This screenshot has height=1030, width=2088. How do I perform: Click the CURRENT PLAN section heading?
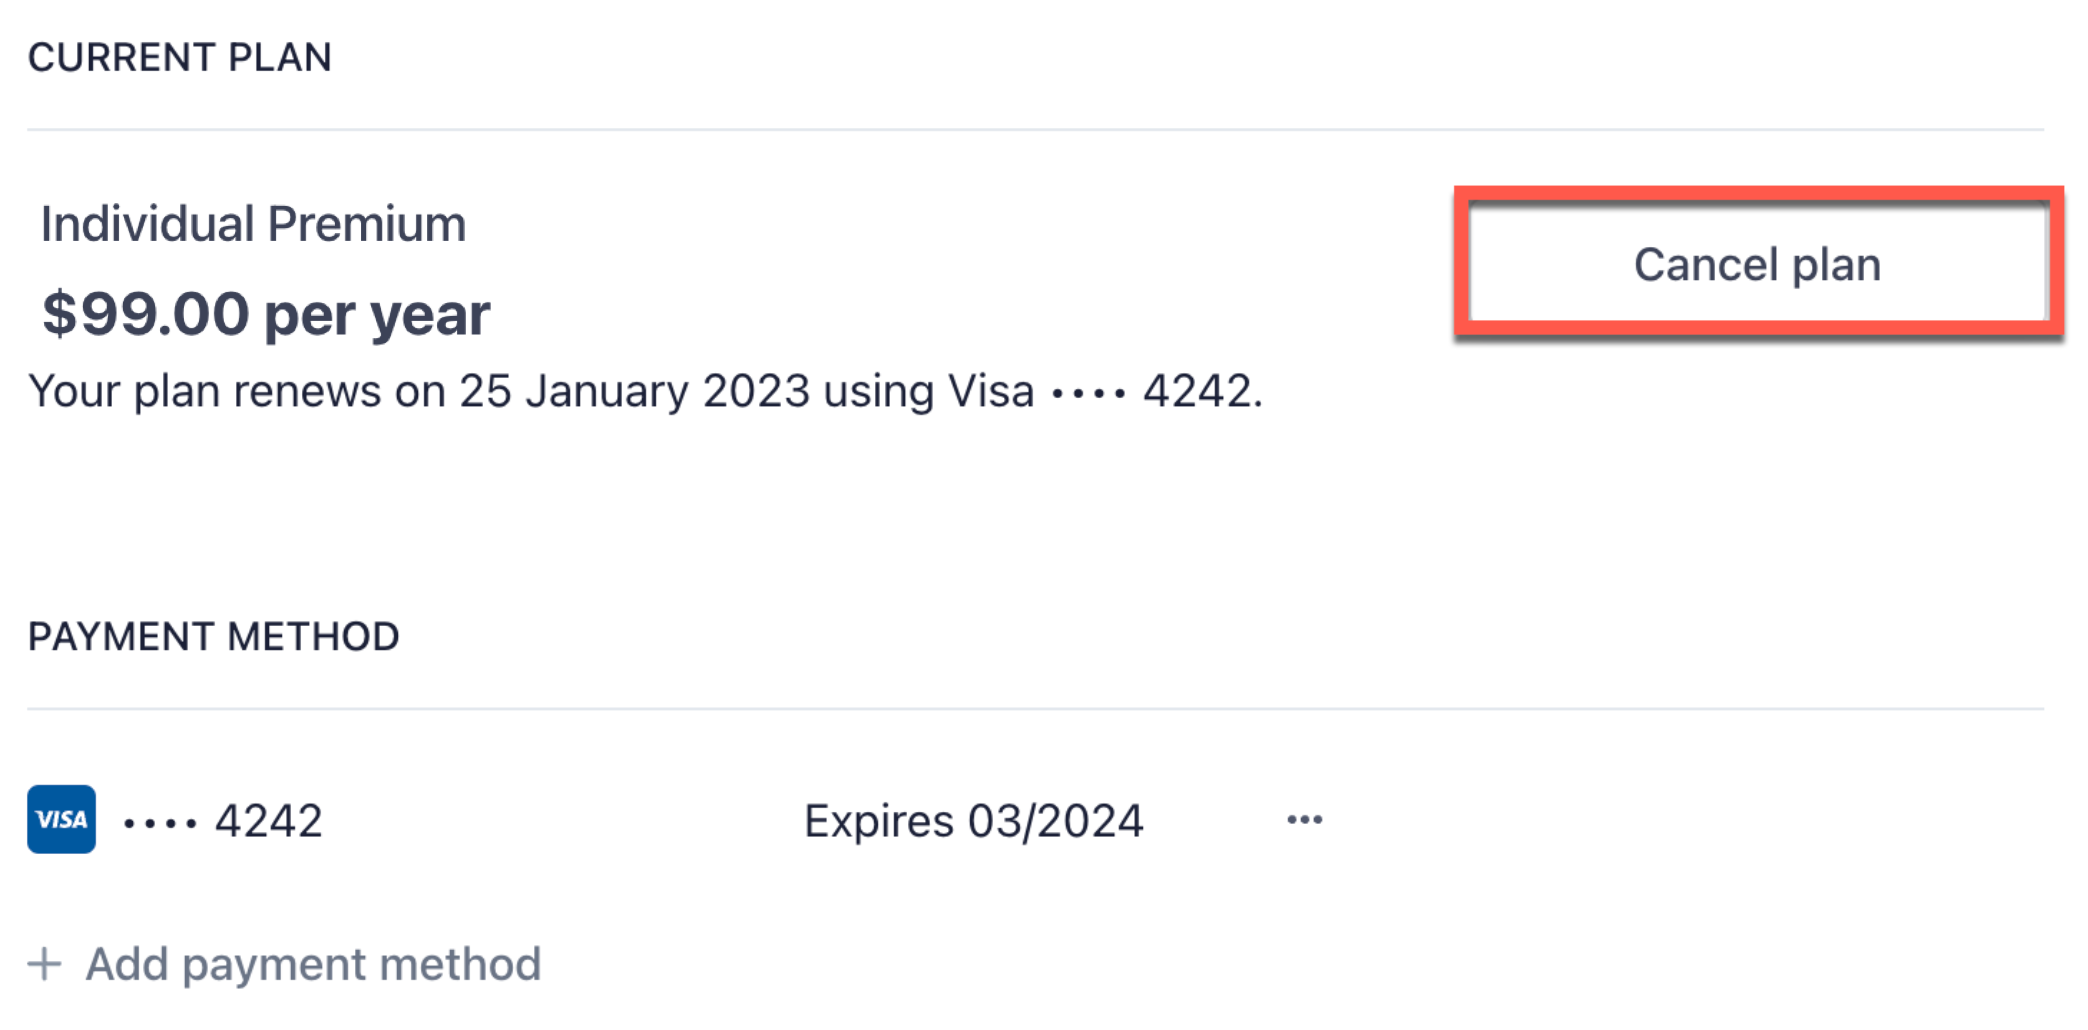click(180, 57)
